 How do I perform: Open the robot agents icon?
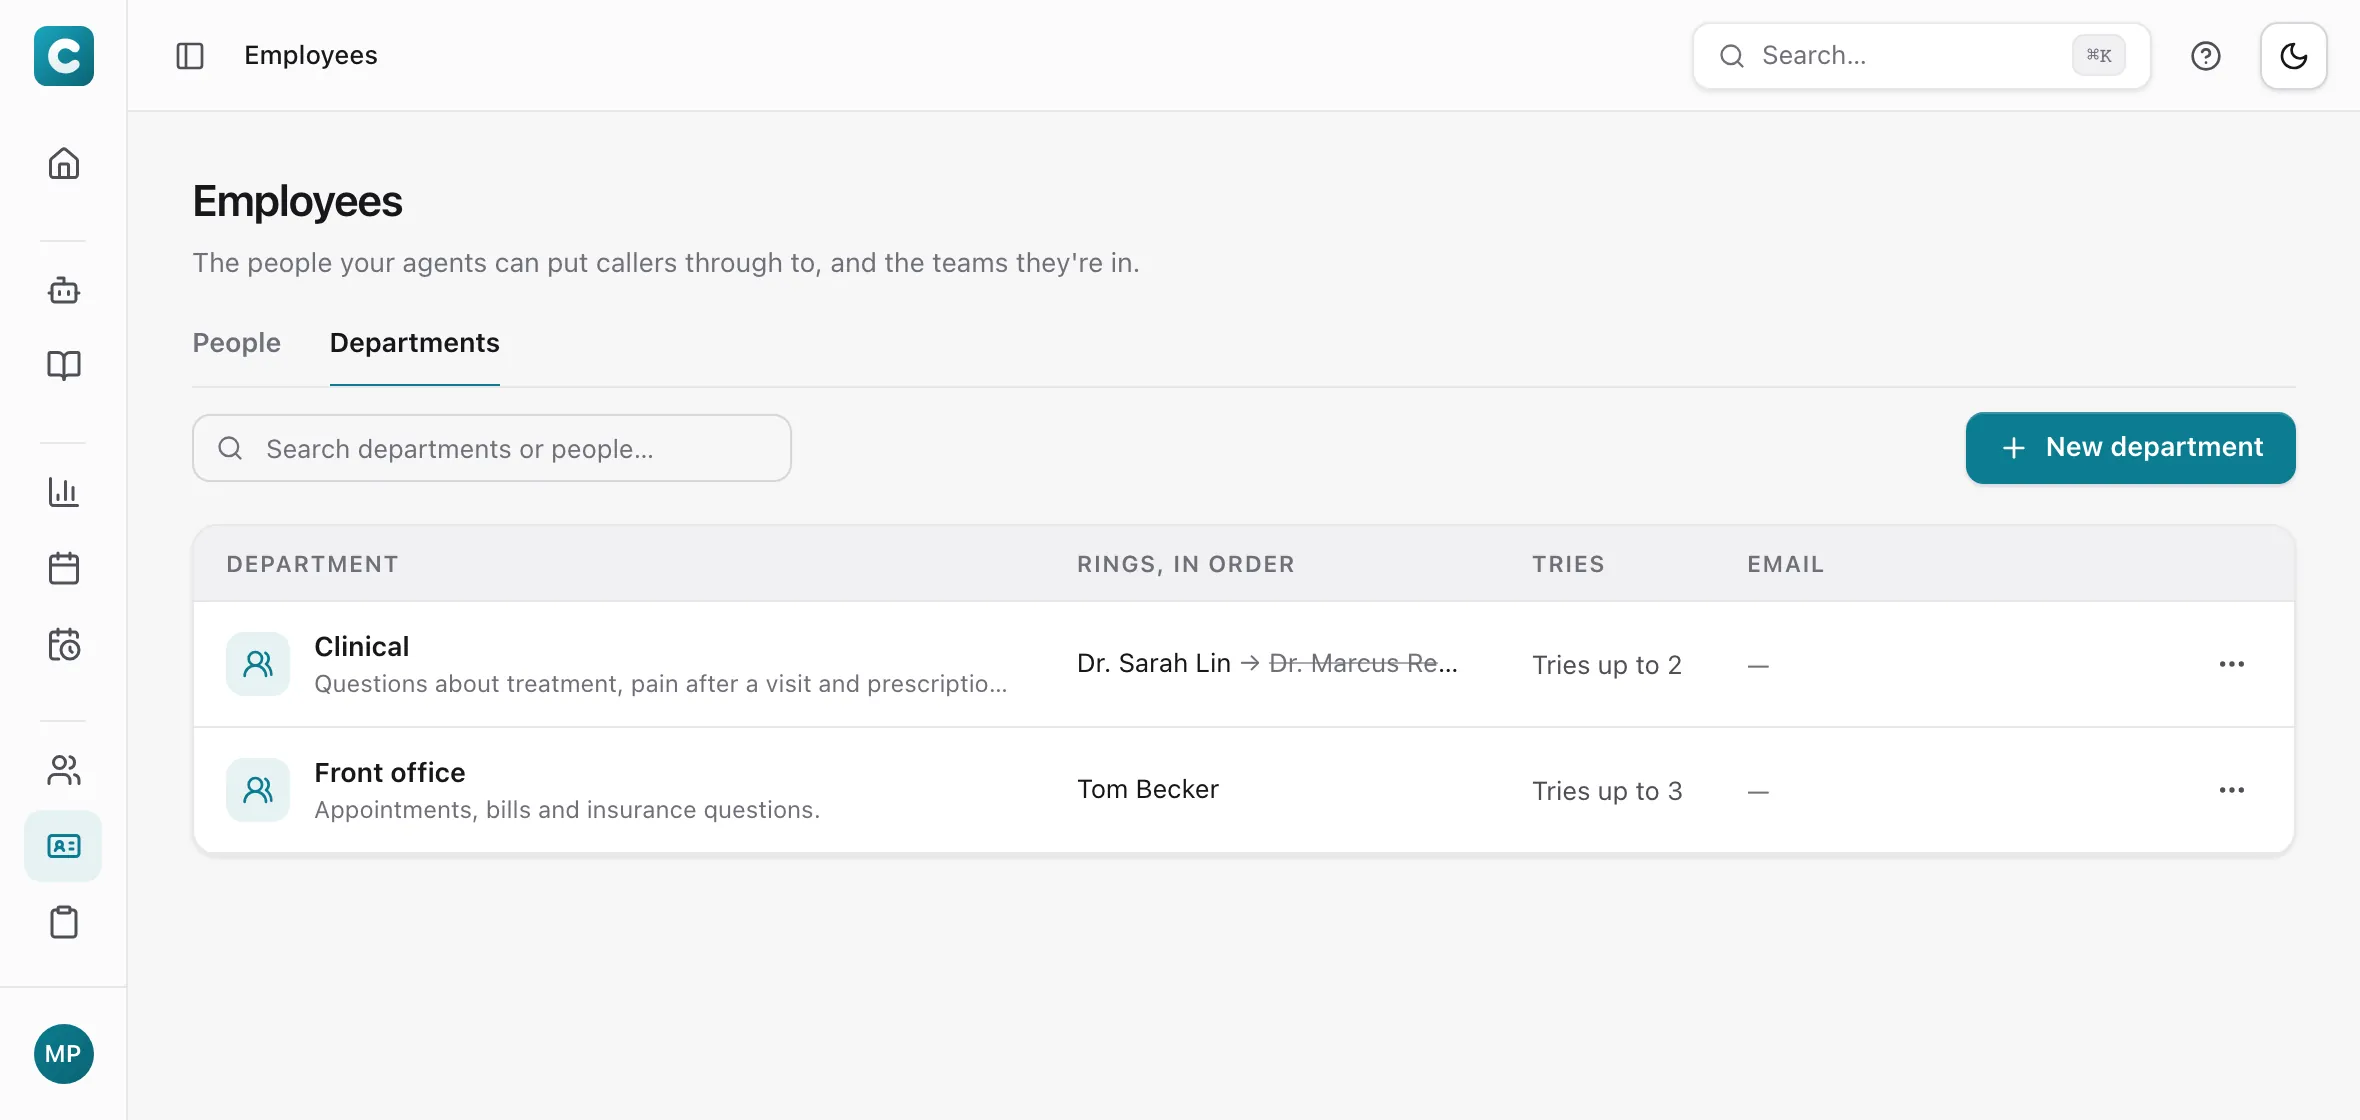click(x=64, y=290)
